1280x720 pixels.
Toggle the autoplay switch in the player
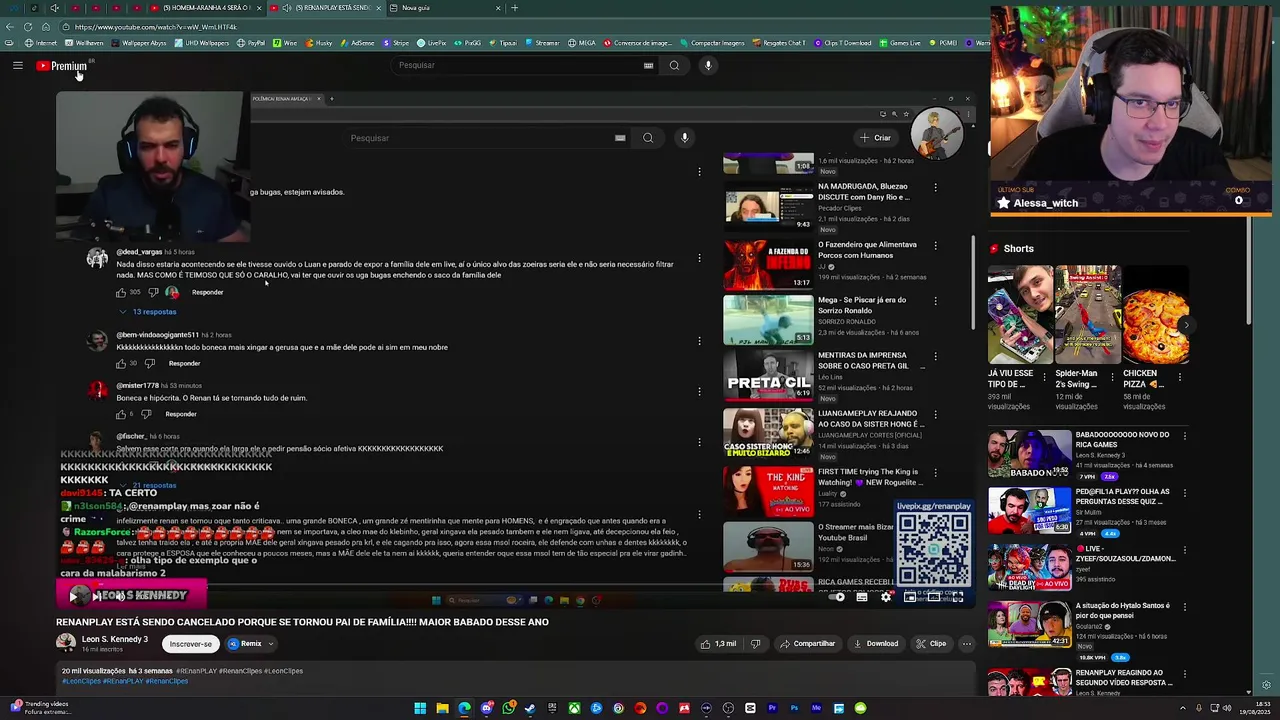click(838, 596)
